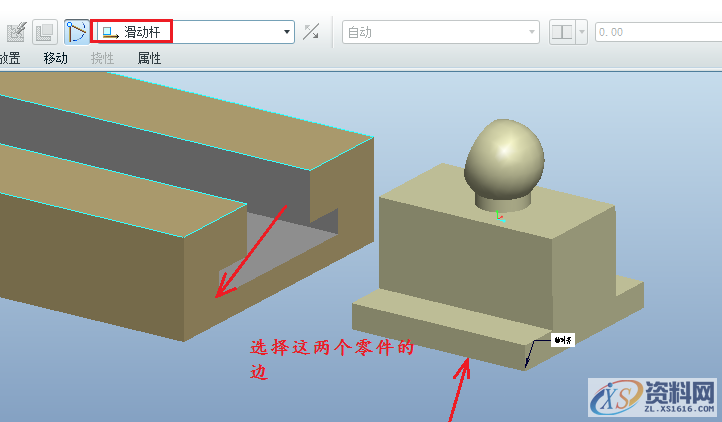The width and height of the screenshot is (722, 422).
Task: Click the flip constraint orientation icon
Action: (311, 32)
